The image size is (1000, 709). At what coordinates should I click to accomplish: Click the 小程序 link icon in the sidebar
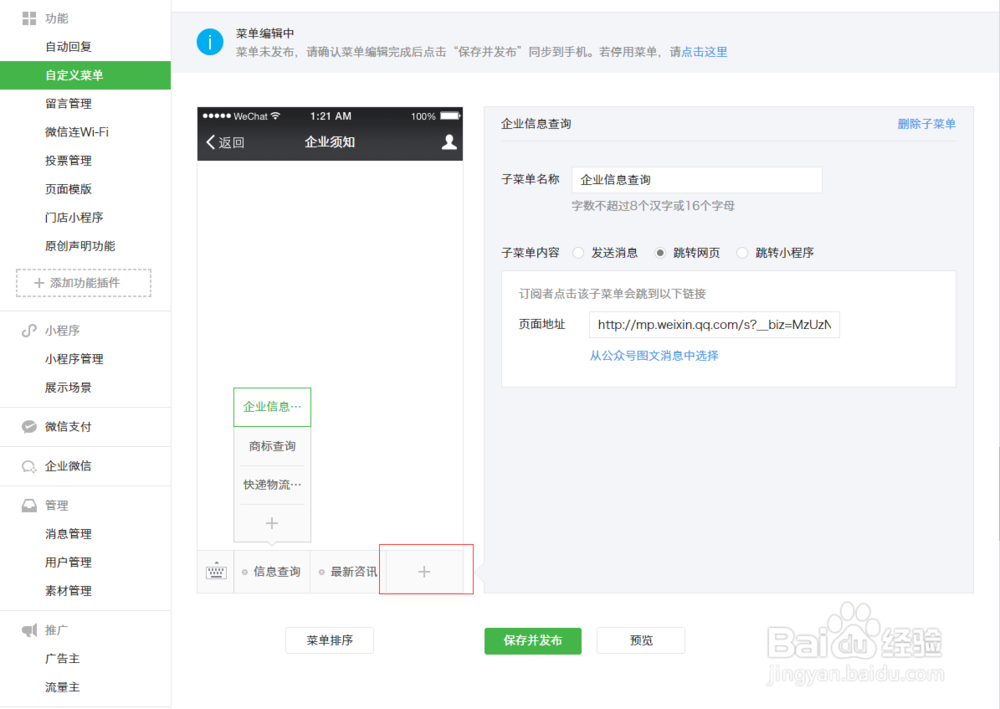[29, 330]
